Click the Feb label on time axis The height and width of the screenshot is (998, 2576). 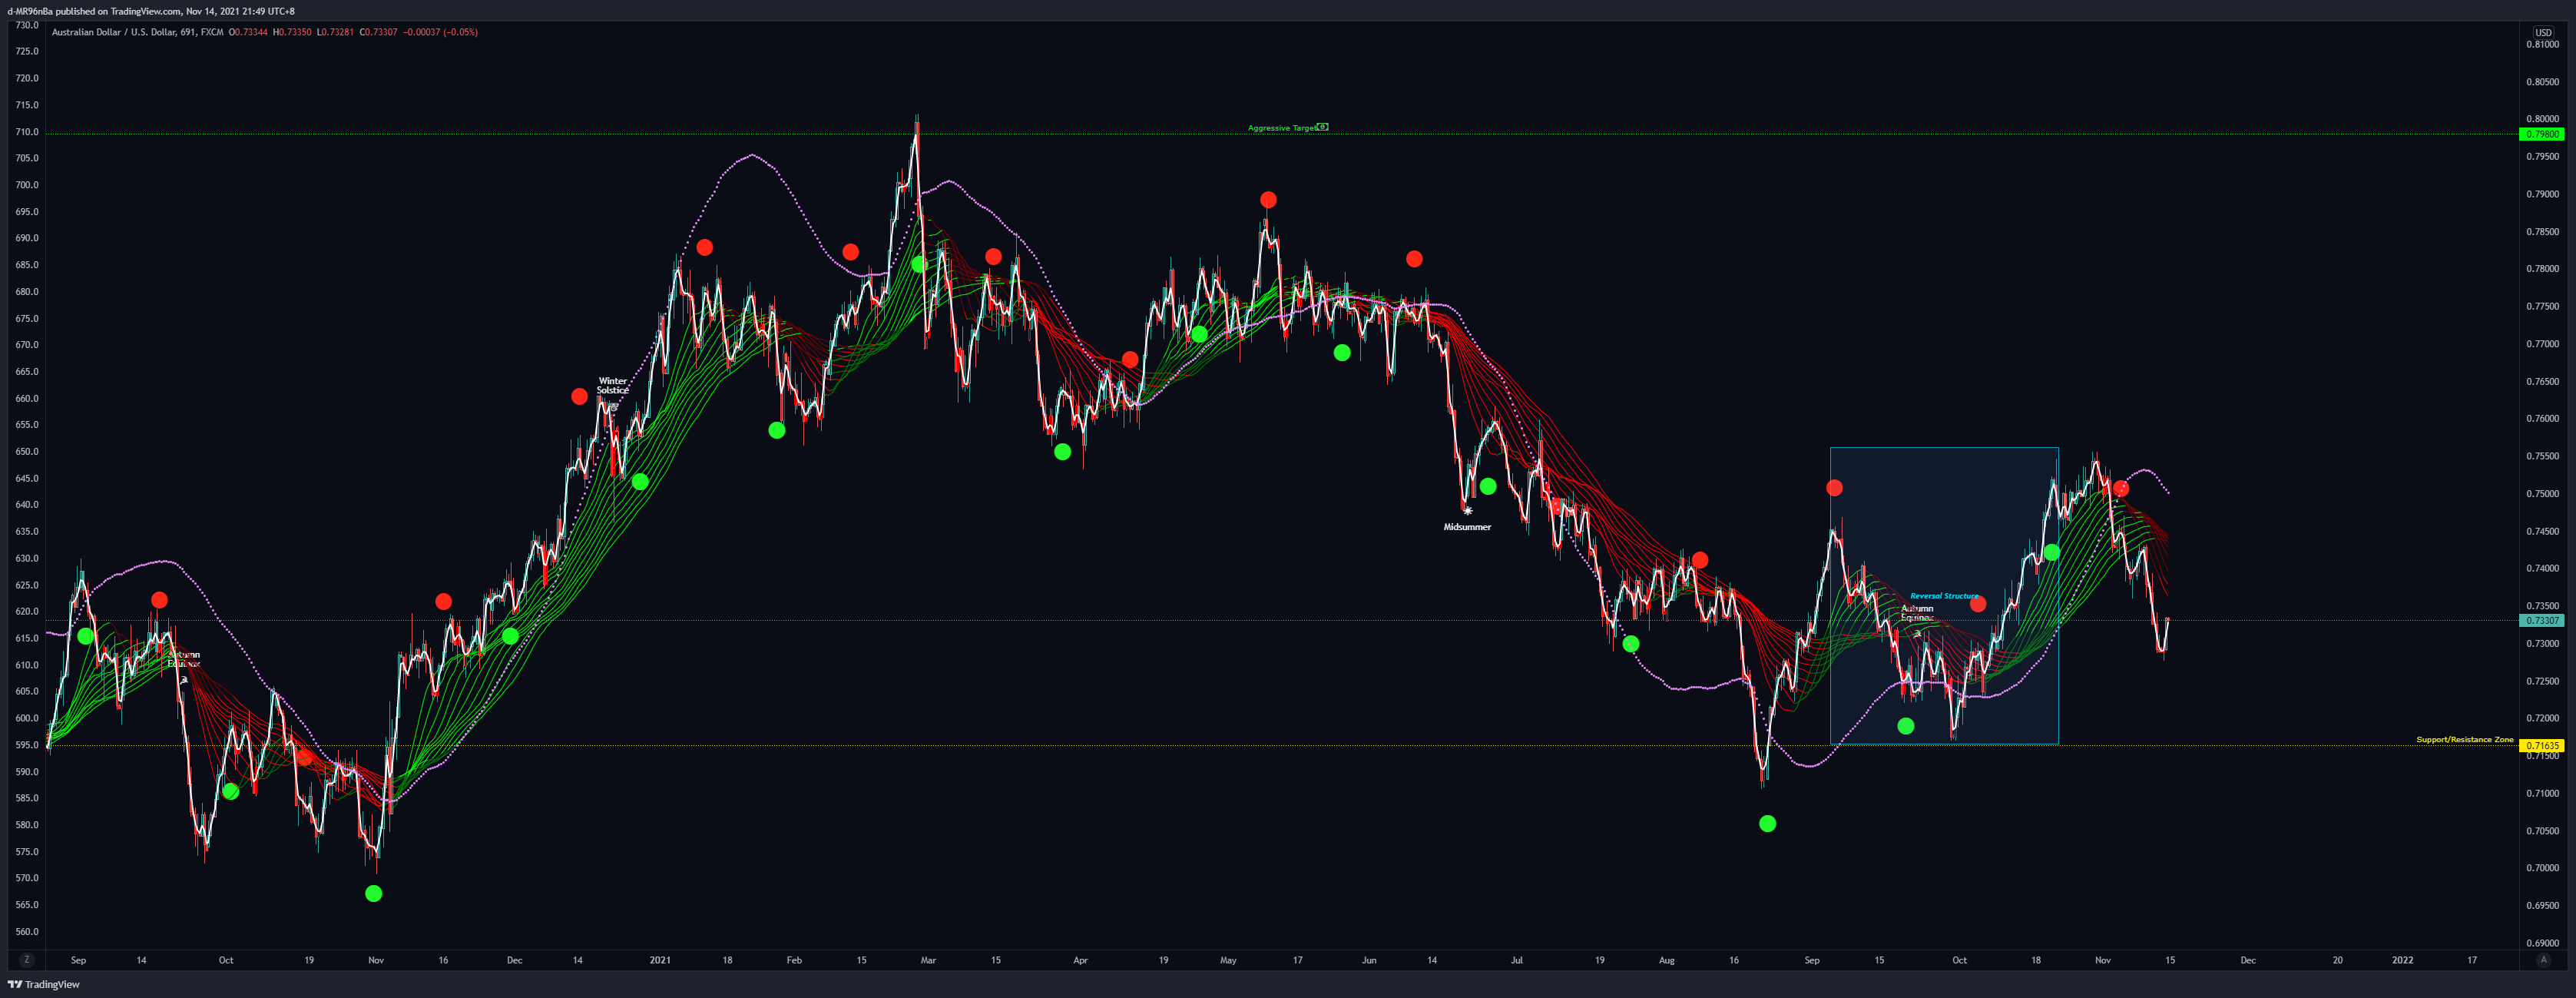(794, 960)
